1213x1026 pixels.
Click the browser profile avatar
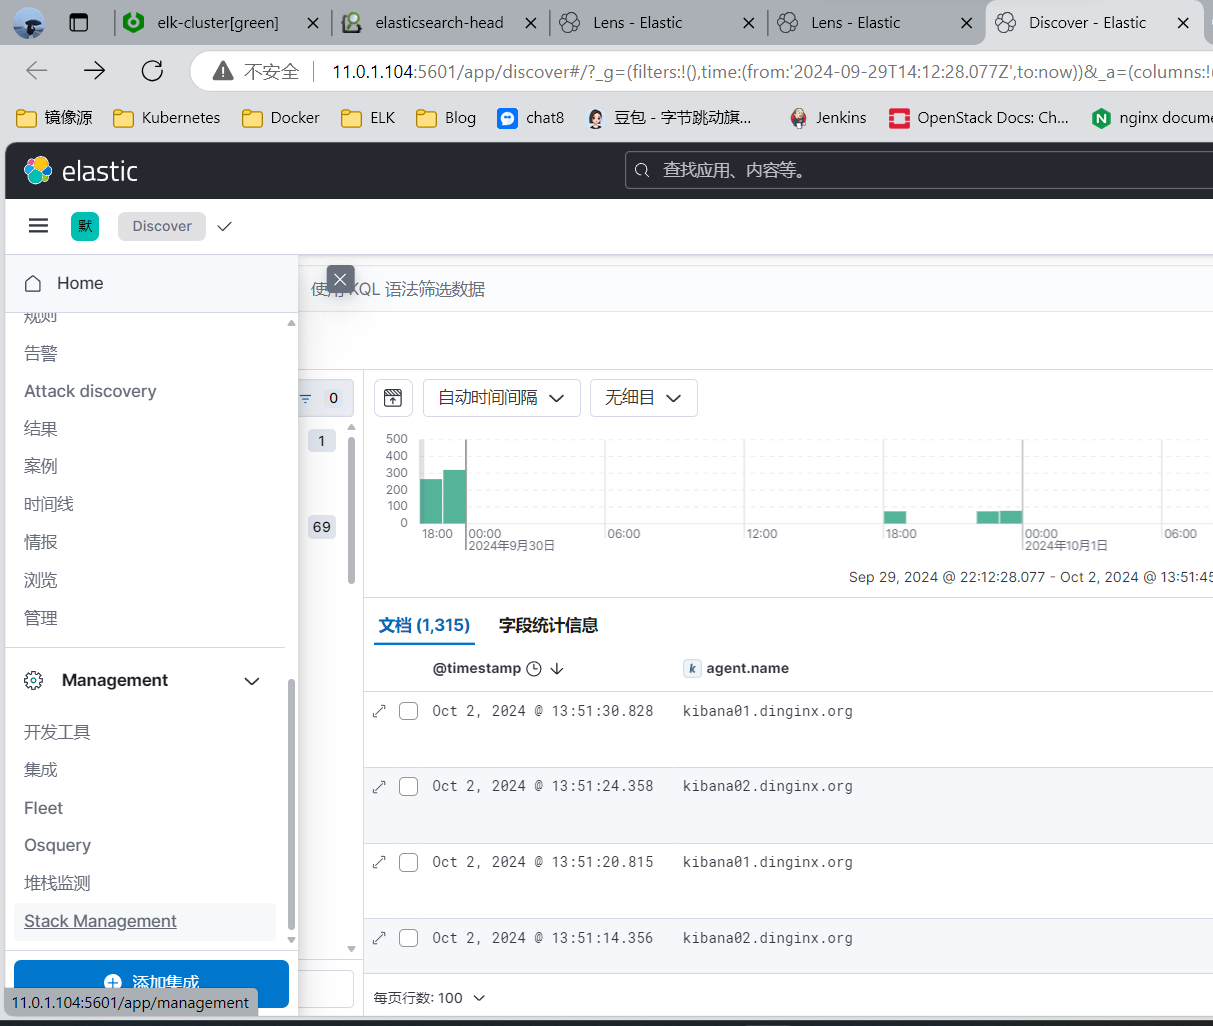click(x=29, y=22)
